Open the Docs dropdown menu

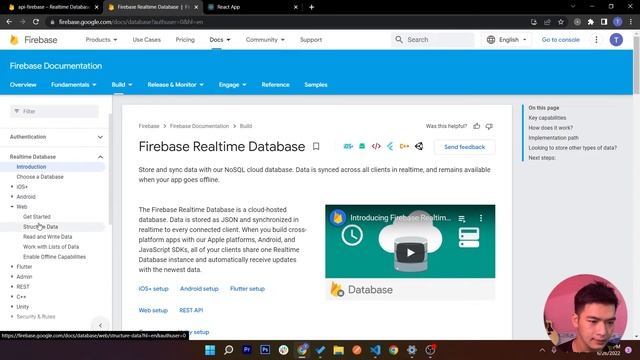point(220,40)
